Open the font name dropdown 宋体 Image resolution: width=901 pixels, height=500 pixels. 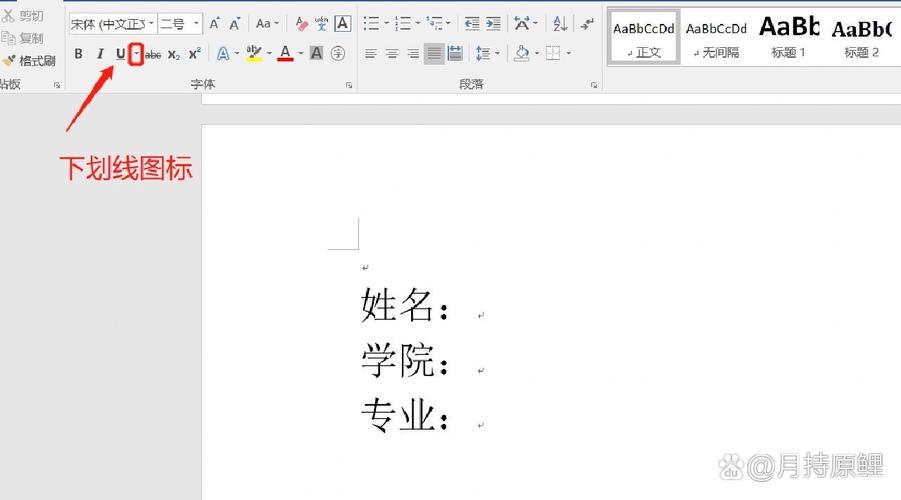pyautogui.click(x=151, y=24)
